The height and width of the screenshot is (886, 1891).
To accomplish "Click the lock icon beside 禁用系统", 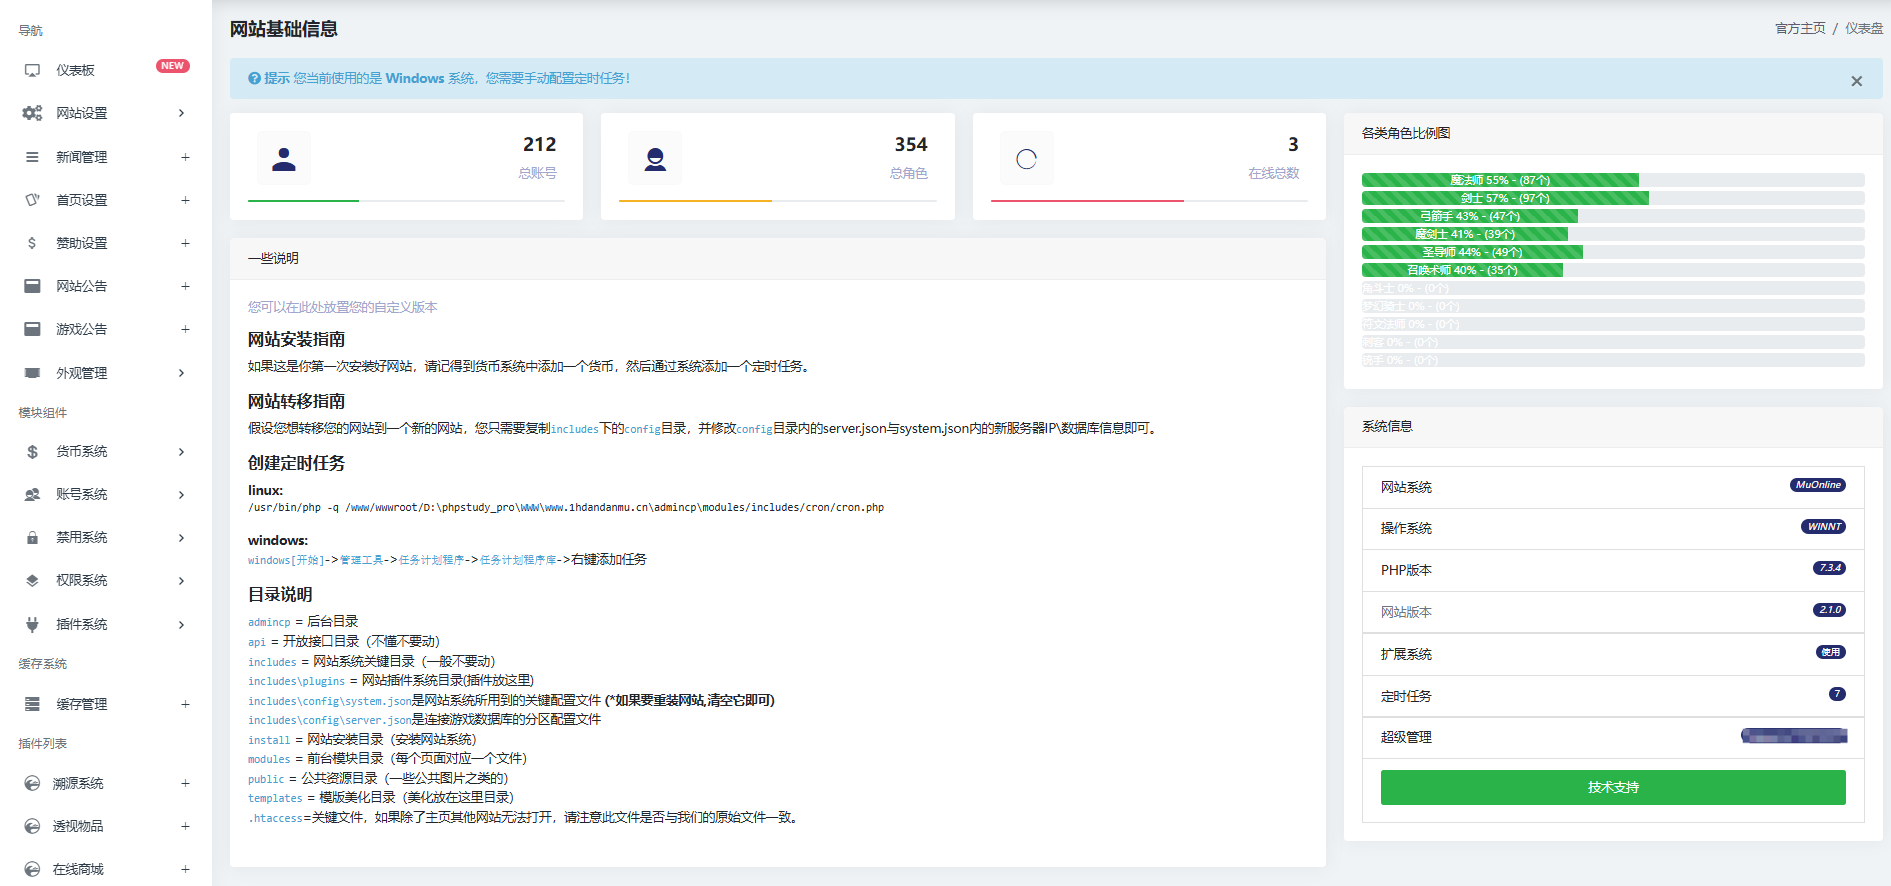I will coord(32,538).
